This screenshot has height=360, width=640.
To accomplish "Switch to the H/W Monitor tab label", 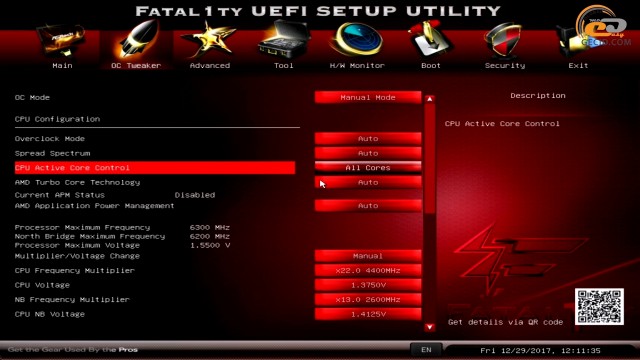I will click(x=357, y=65).
